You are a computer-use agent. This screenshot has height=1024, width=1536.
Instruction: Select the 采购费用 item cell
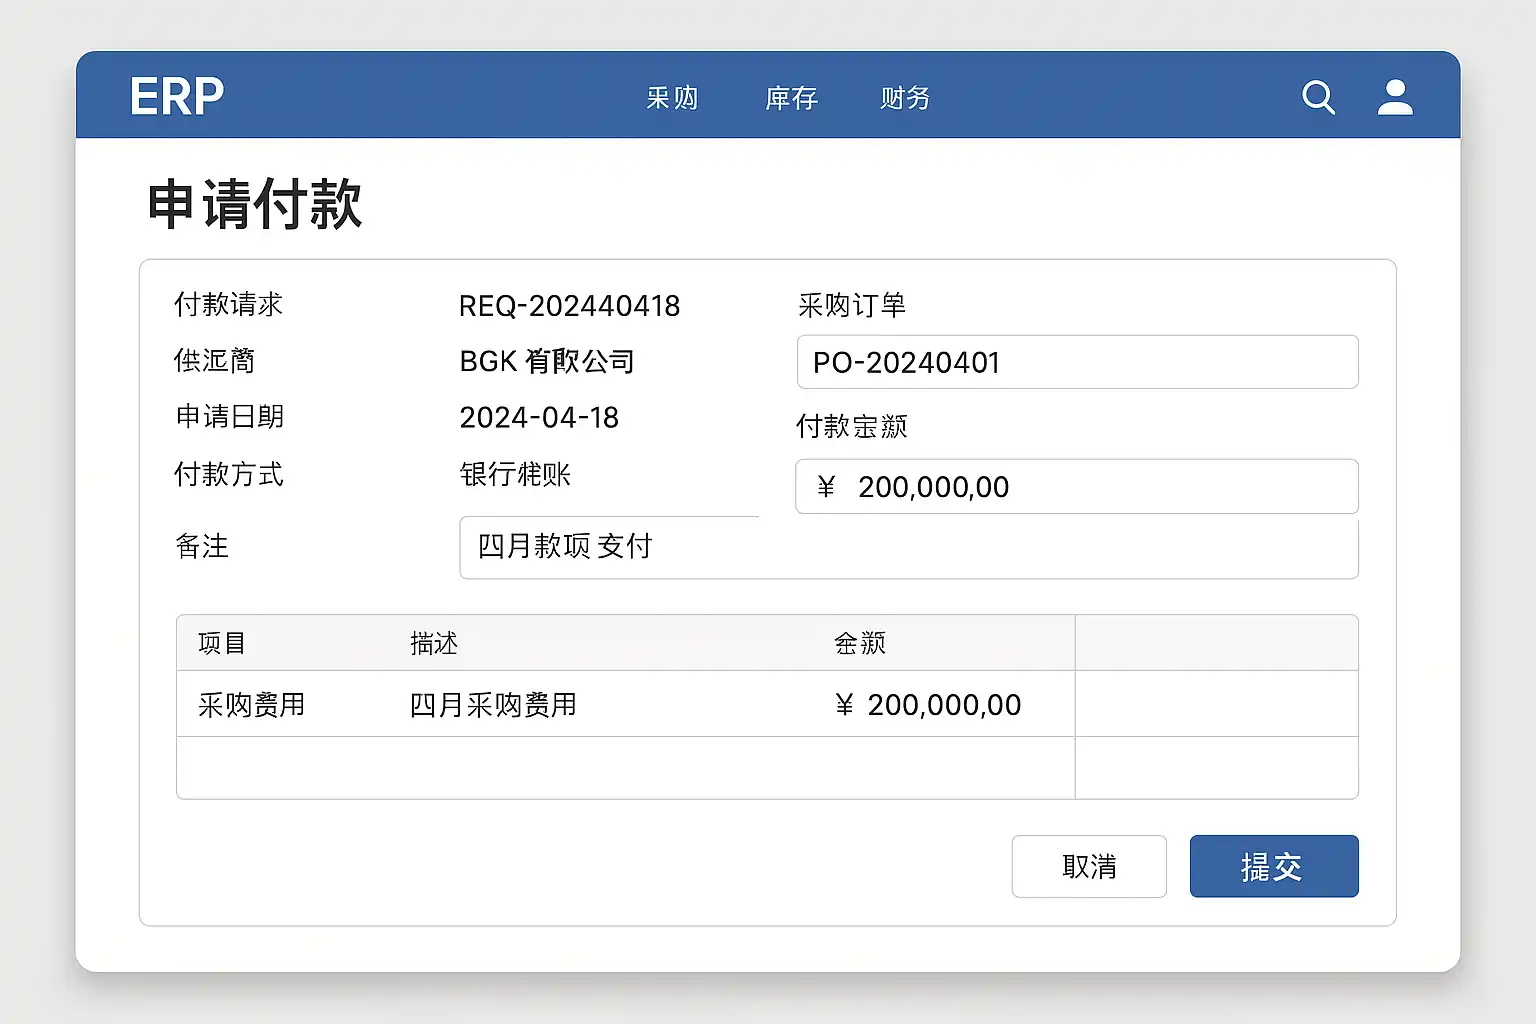coord(251,705)
